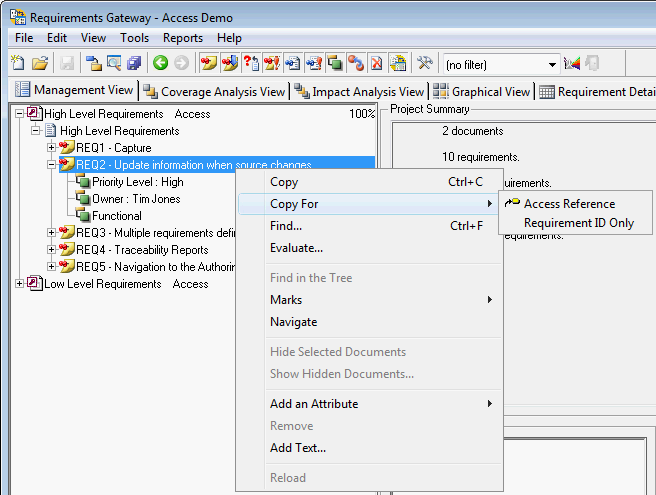Choose Requirement ID Only in submenu

click(x=578, y=223)
